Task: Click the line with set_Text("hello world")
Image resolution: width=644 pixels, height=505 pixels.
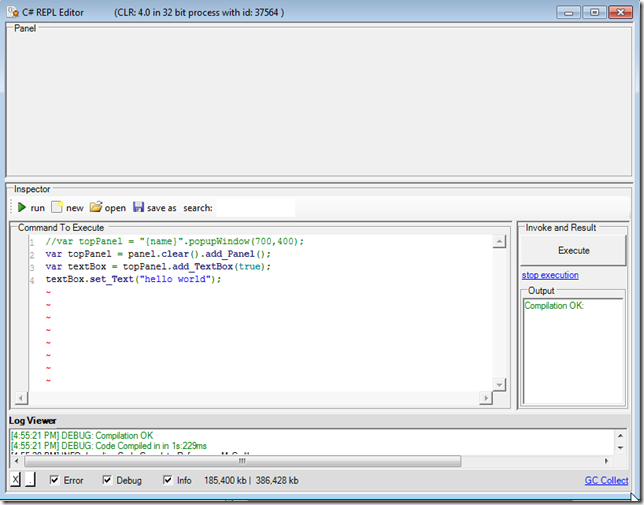Action: click(133, 280)
